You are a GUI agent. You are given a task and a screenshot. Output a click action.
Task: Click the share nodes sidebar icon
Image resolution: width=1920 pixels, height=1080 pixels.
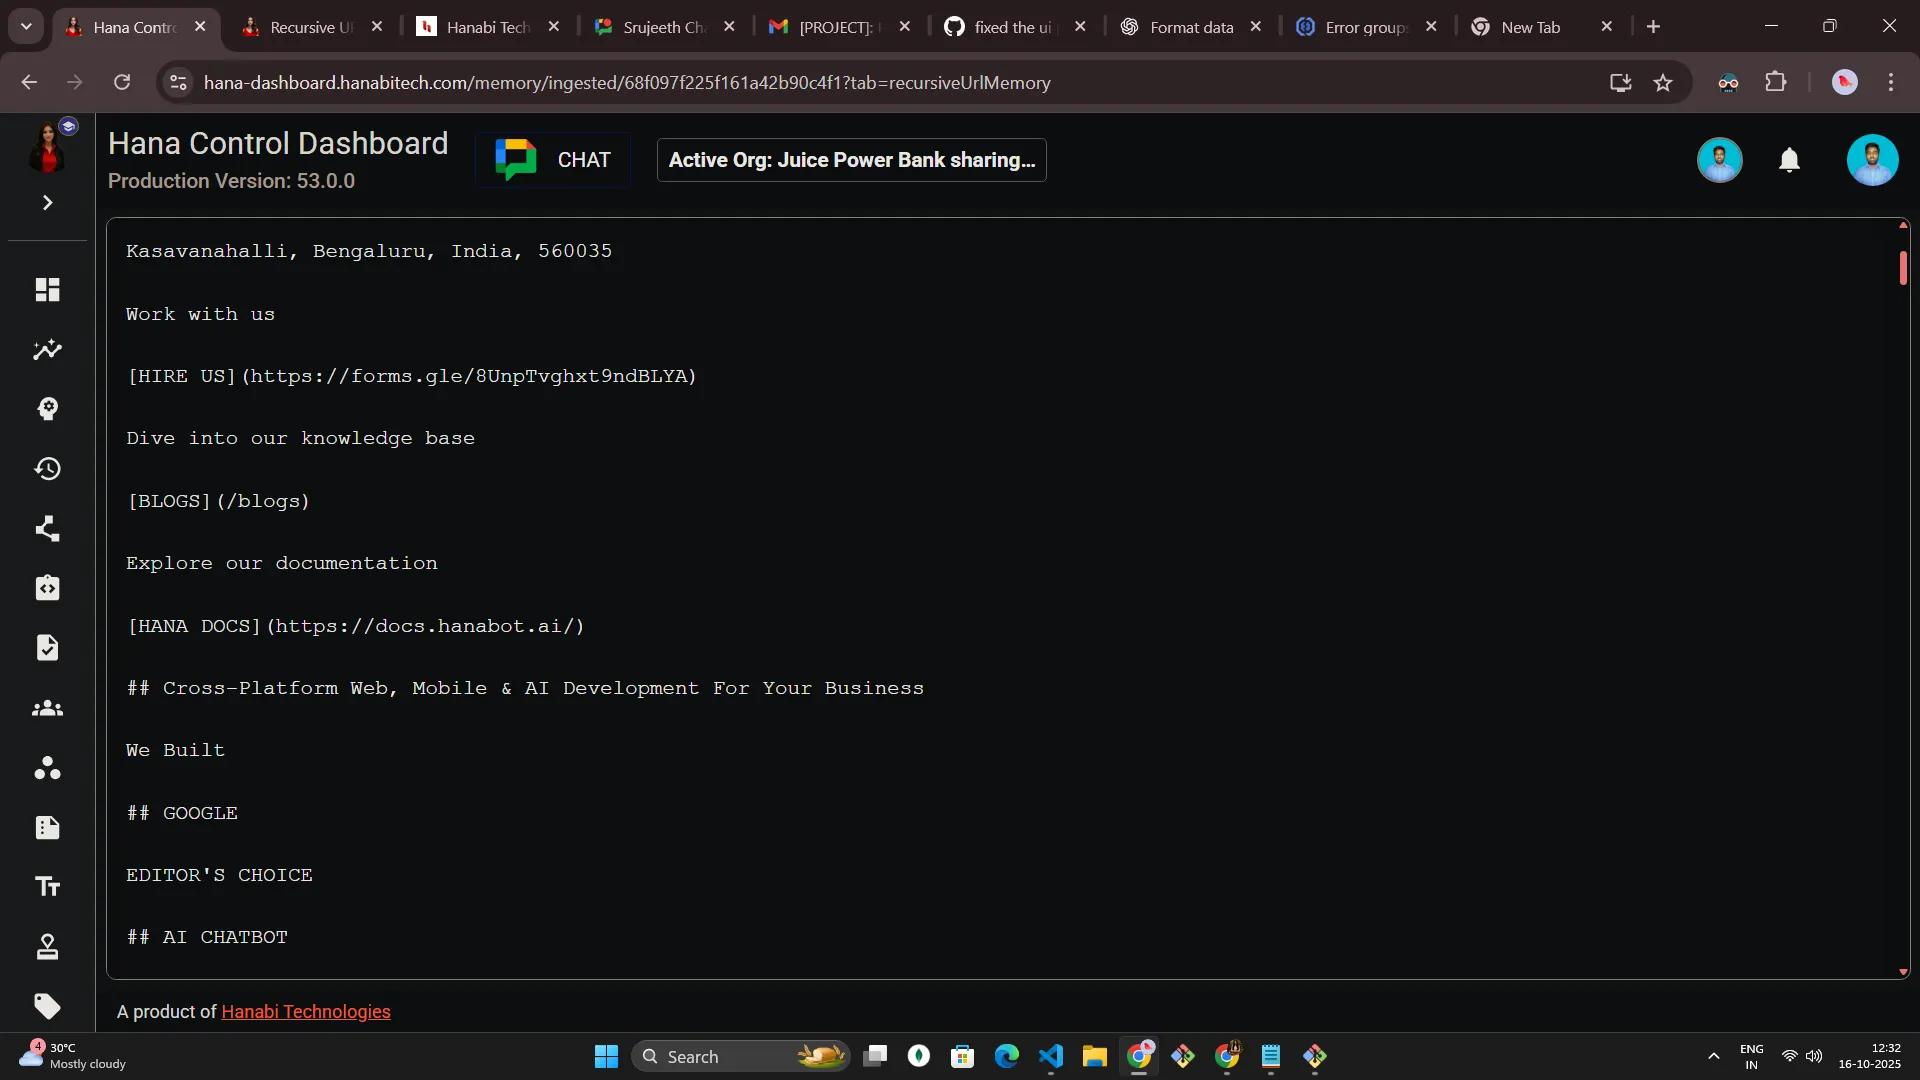47,528
